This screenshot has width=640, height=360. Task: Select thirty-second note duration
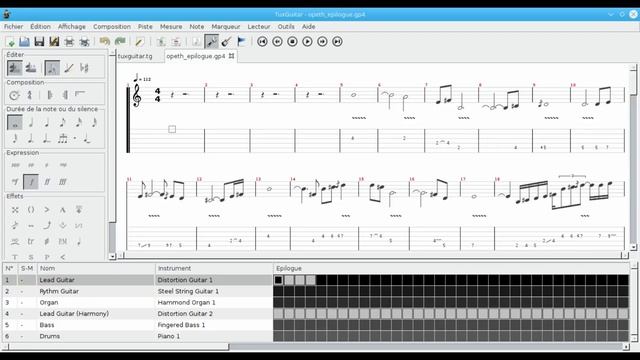(x=94, y=122)
